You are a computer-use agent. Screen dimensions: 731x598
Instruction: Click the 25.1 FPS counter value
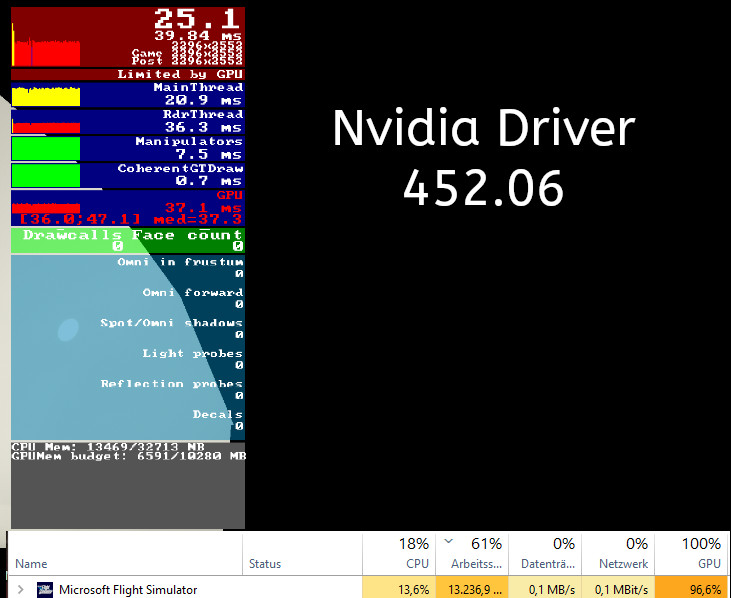(197, 19)
